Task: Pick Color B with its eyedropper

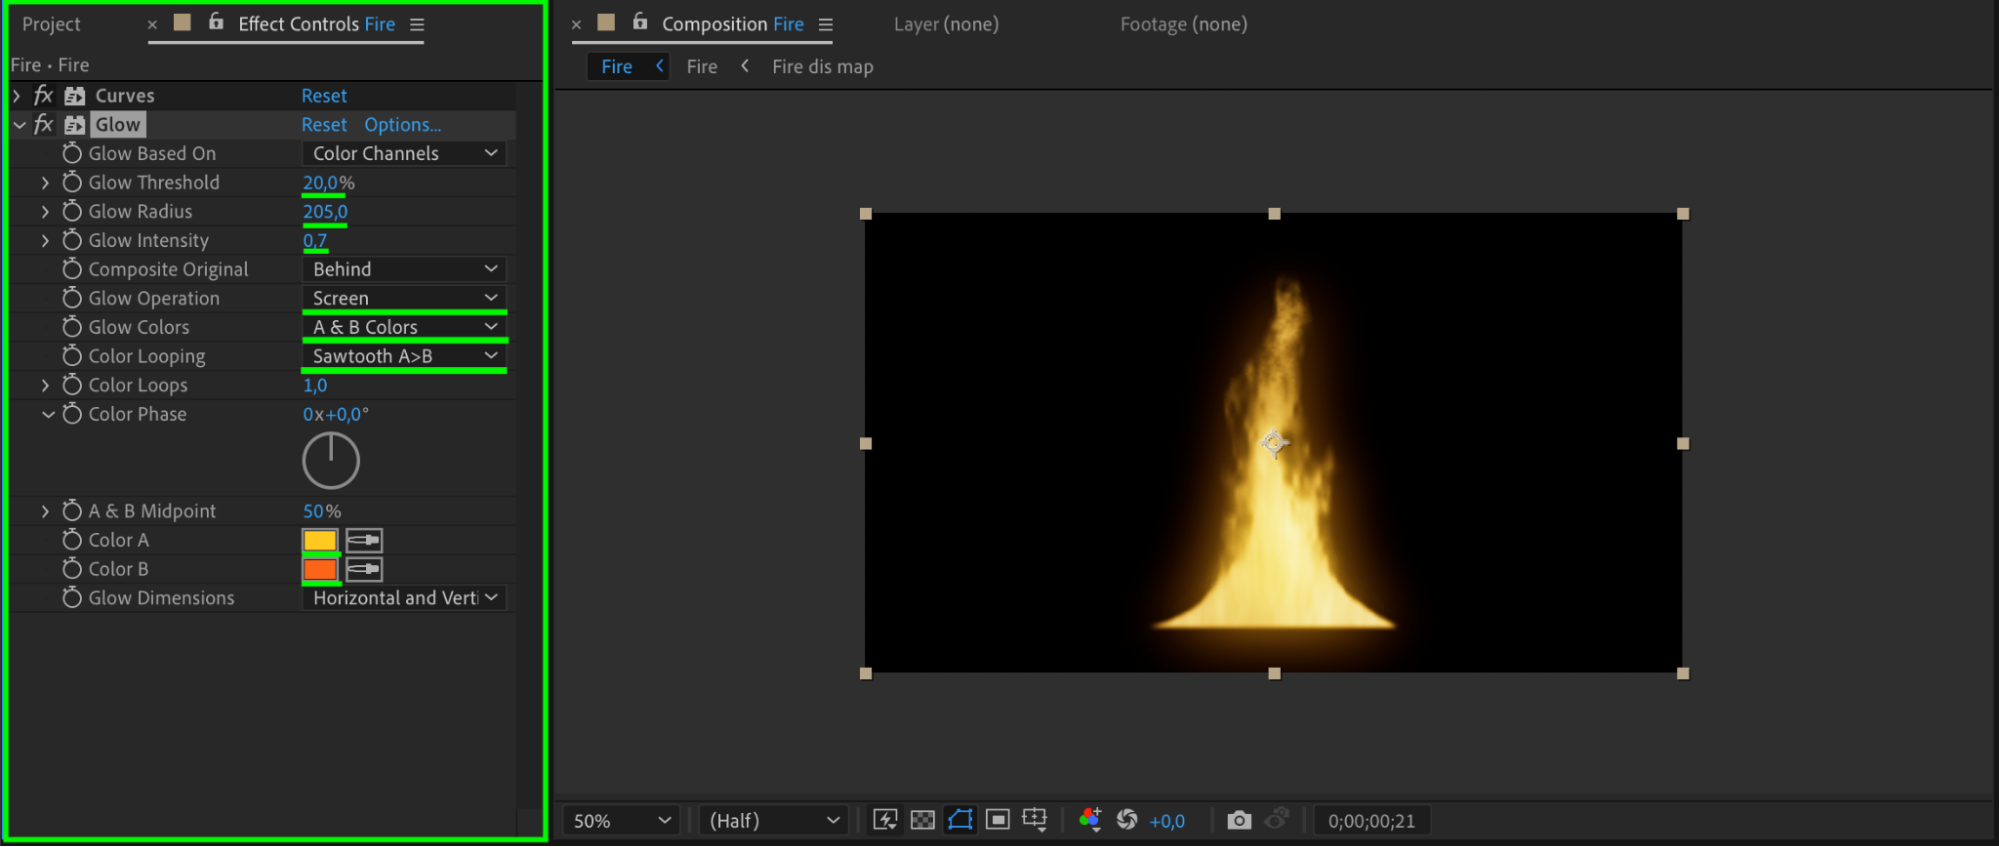Action: coord(364,569)
